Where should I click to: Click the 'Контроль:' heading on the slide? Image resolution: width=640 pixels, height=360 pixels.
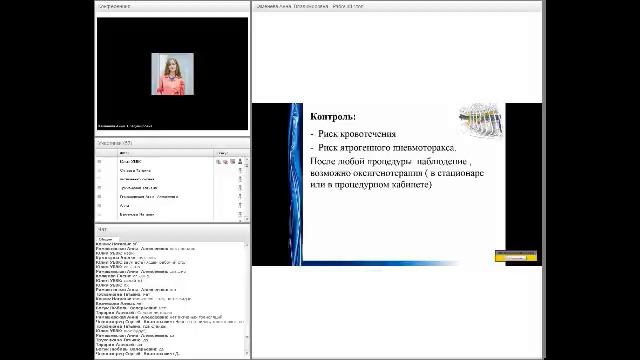(x=333, y=117)
